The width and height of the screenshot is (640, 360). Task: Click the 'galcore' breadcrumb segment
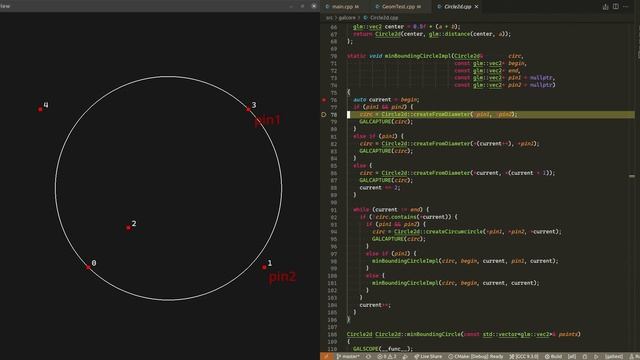tap(347, 18)
